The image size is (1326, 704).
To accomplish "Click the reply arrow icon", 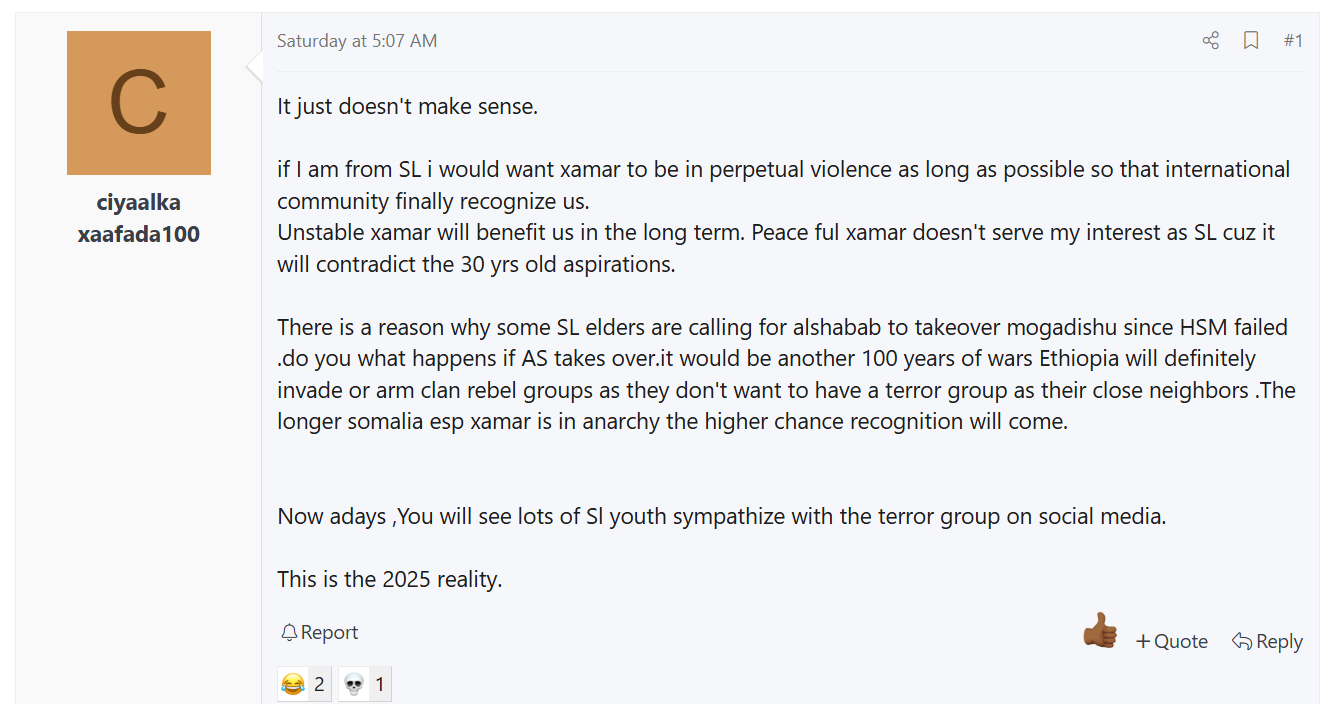I will coord(1242,641).
